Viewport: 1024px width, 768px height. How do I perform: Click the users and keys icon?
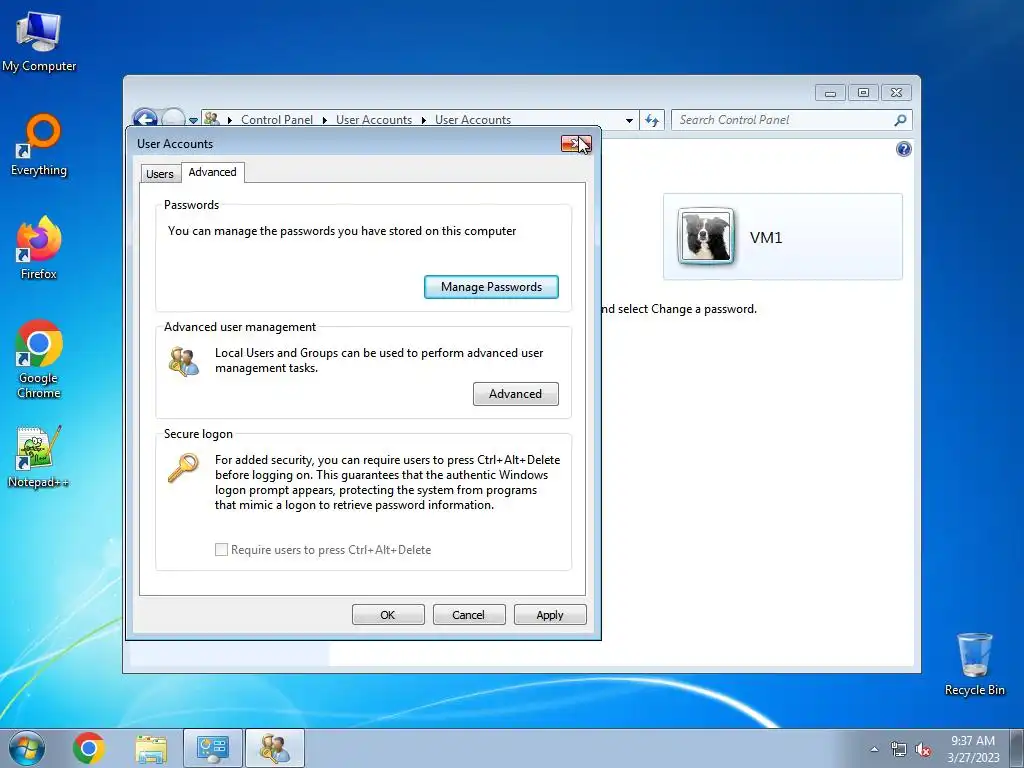[x=184, y=361]
